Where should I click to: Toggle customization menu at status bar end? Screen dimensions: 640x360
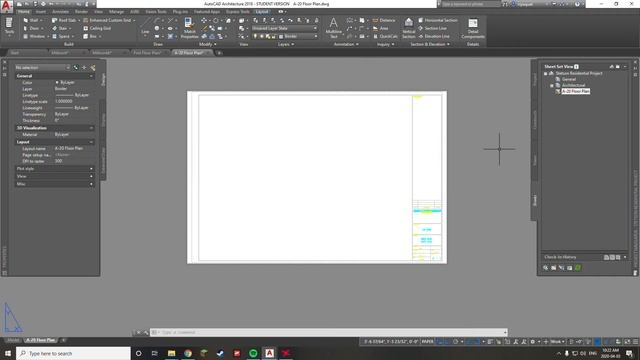(x=635, y=342)
